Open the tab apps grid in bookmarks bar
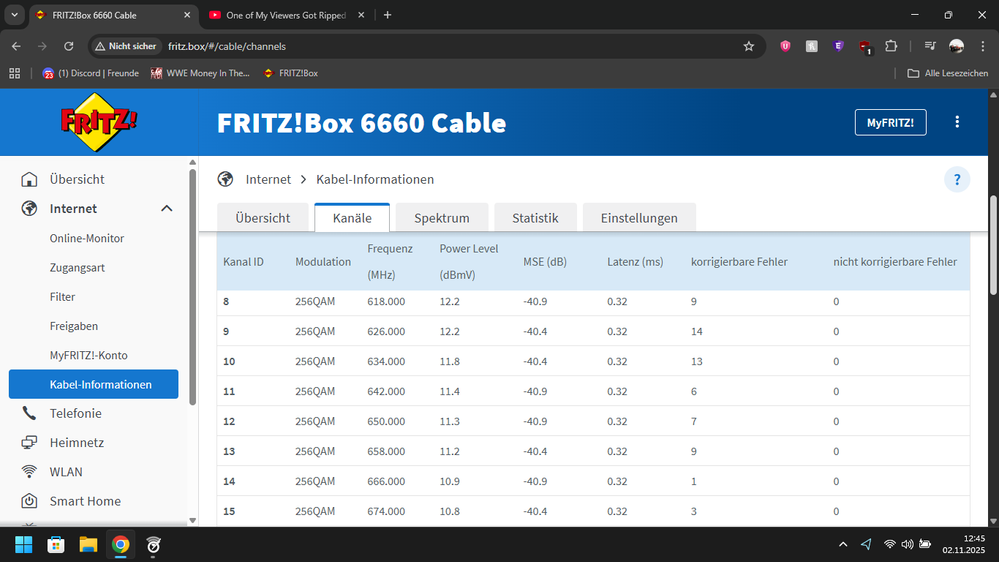Viewport: 999px width, 562px height. [x=15, y=73]
